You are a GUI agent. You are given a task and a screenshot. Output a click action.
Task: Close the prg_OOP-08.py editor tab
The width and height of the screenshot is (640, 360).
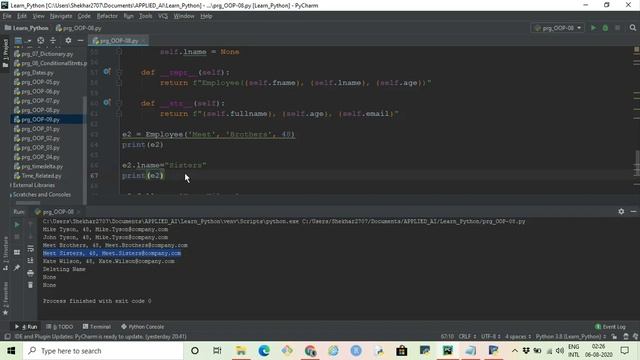[x=144, y=40]
